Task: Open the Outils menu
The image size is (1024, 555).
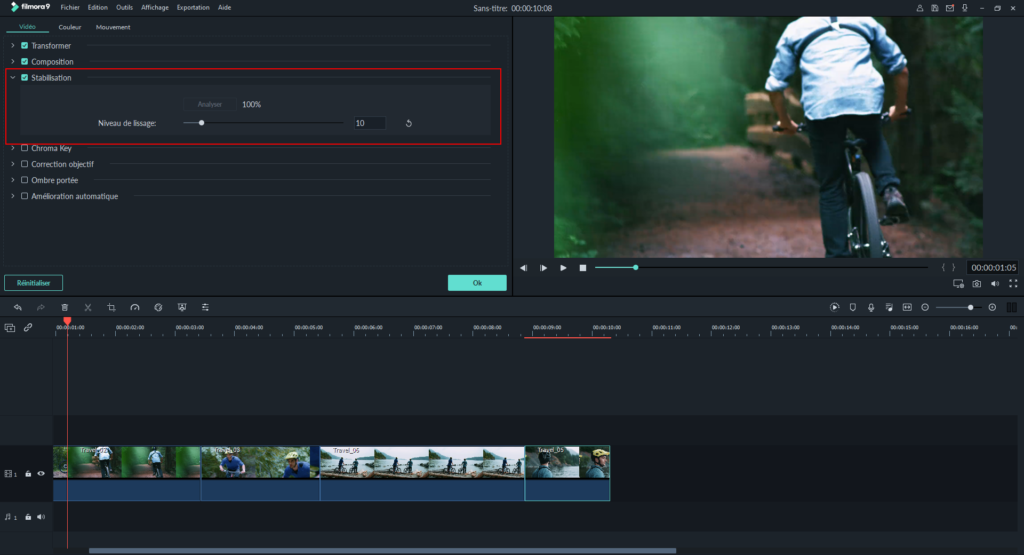Action: coord(124,8)
